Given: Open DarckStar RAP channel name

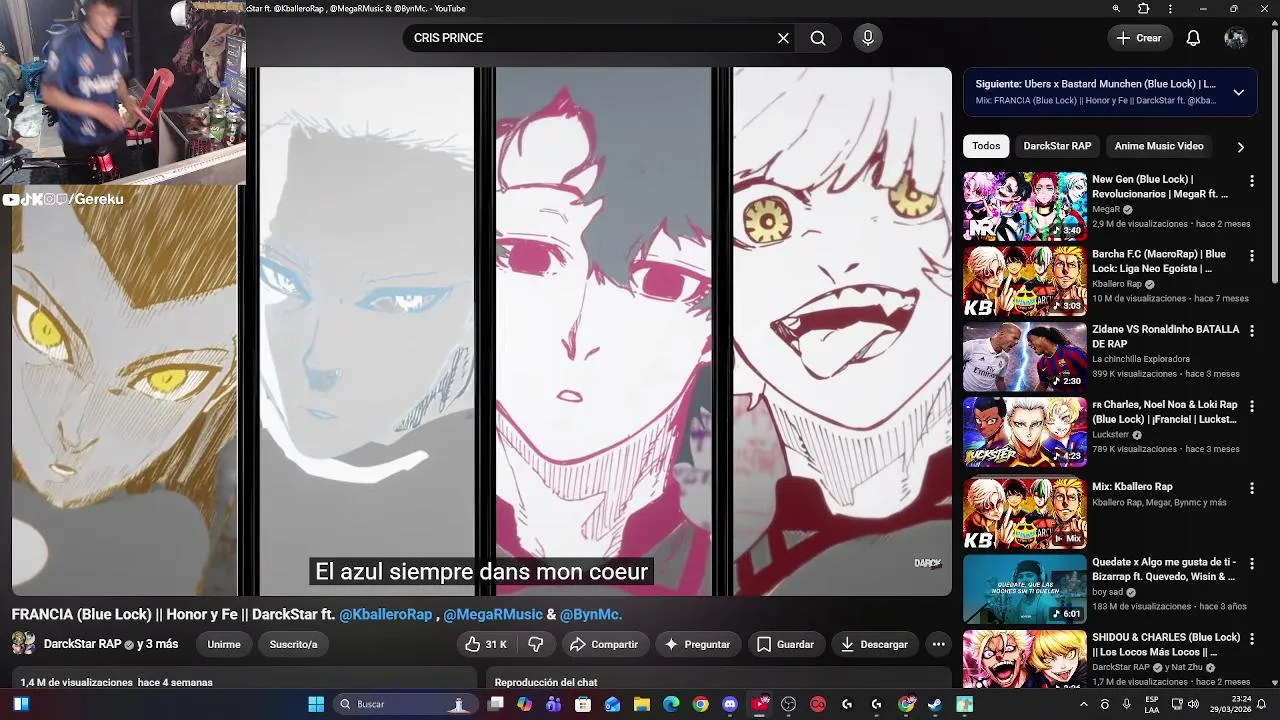Looking at the screenshot, I should click(x=82, y=644).
